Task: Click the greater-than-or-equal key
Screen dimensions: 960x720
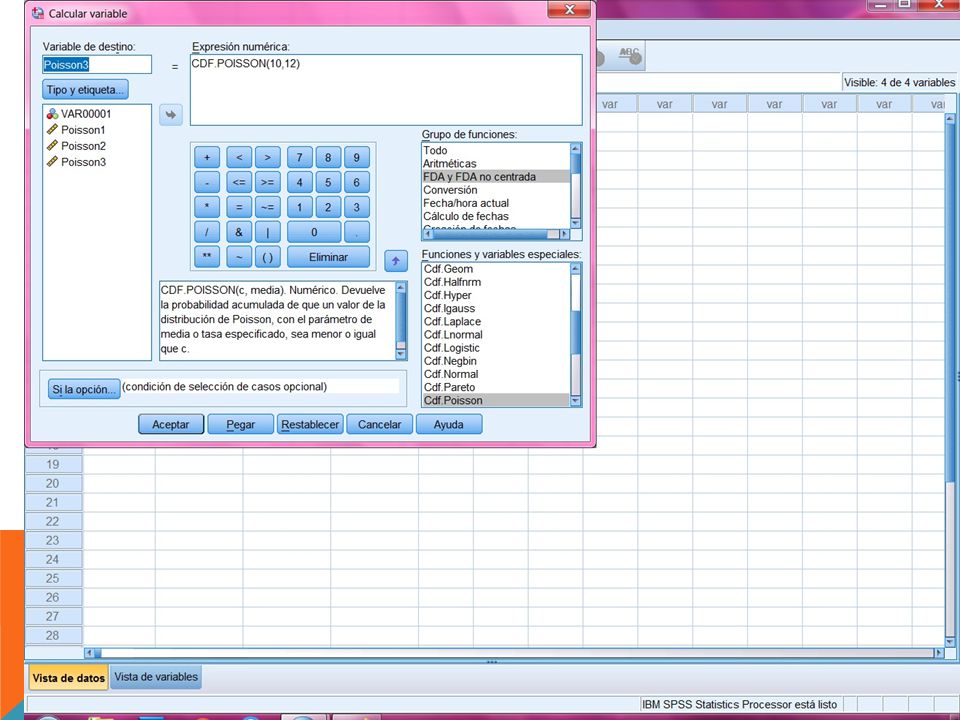Action: click(x=268, y=182)
